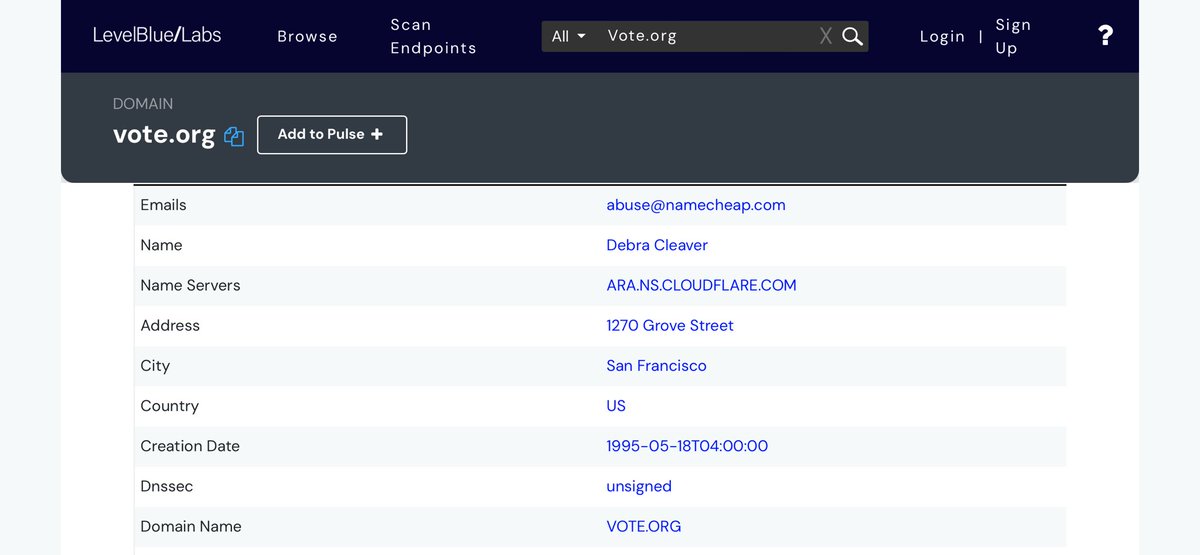Open the Browse menu item

click(307, 36)
